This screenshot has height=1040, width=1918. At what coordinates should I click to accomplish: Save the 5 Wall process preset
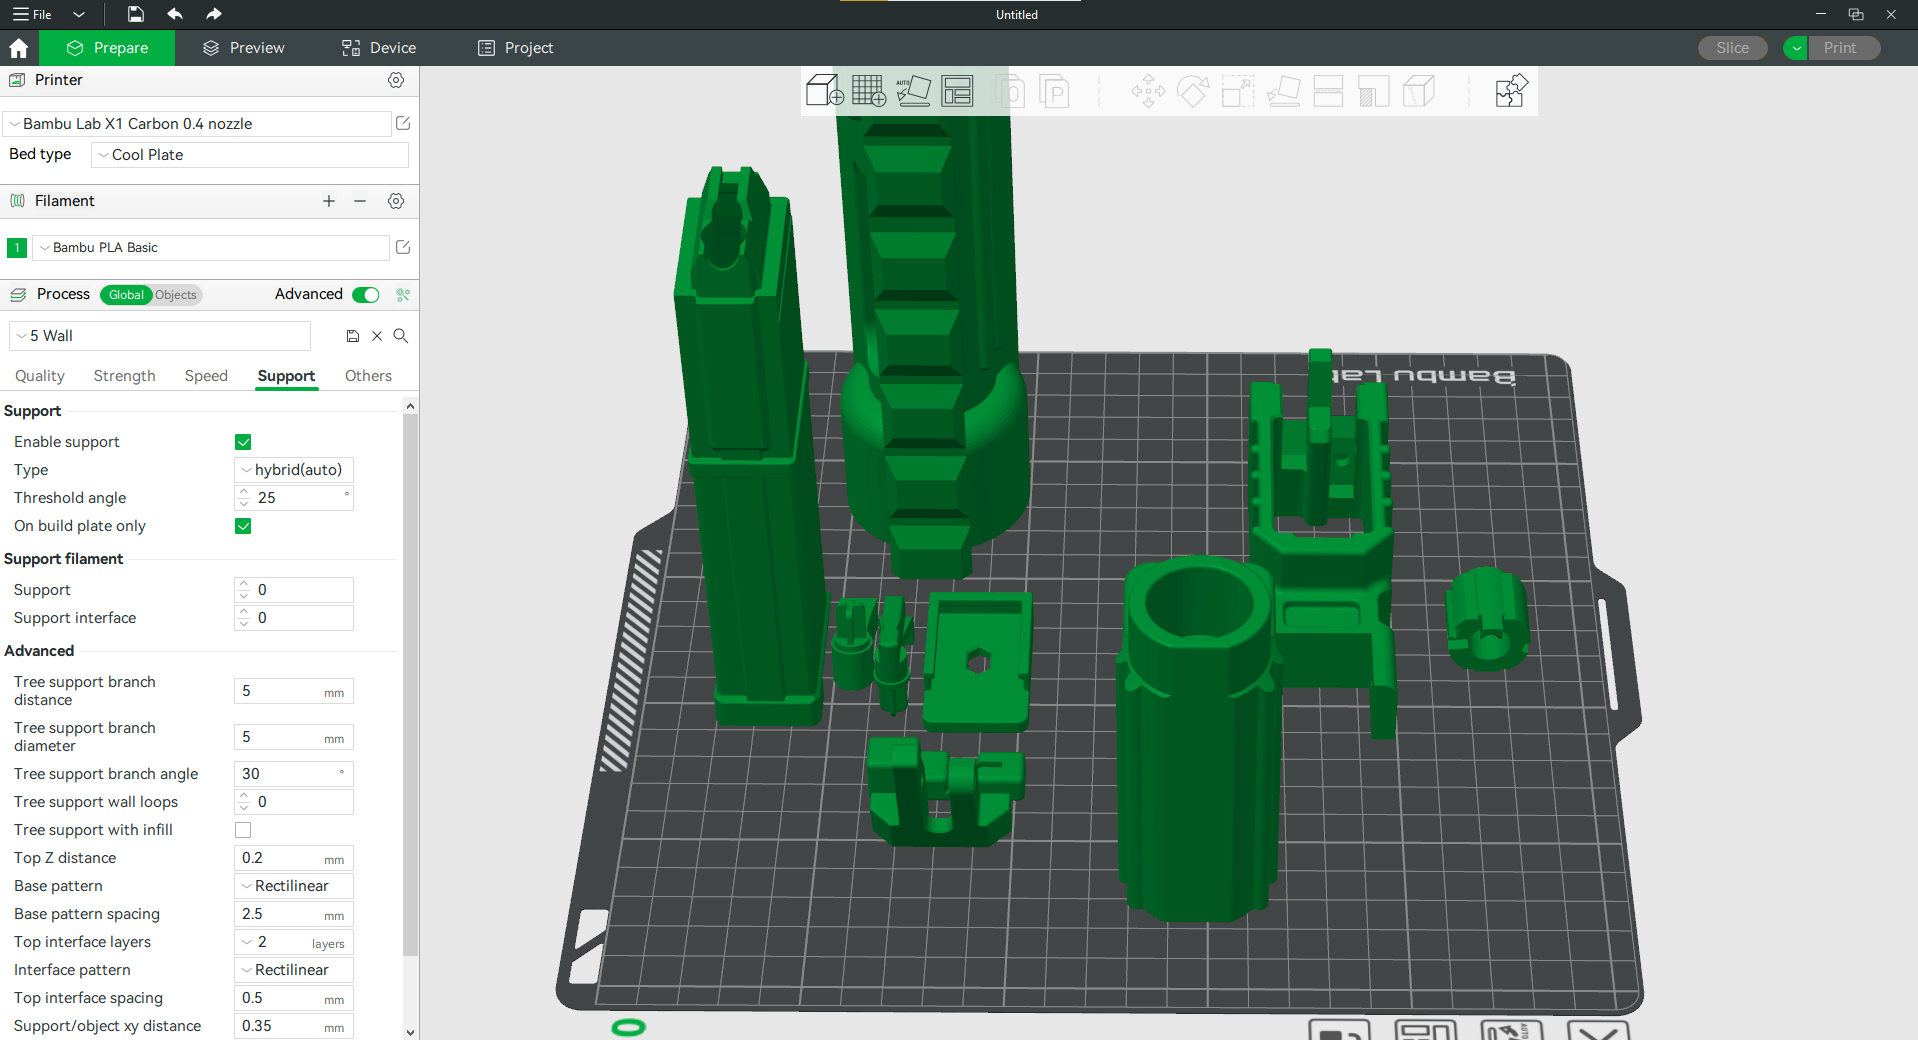click(x=353, y=336)
